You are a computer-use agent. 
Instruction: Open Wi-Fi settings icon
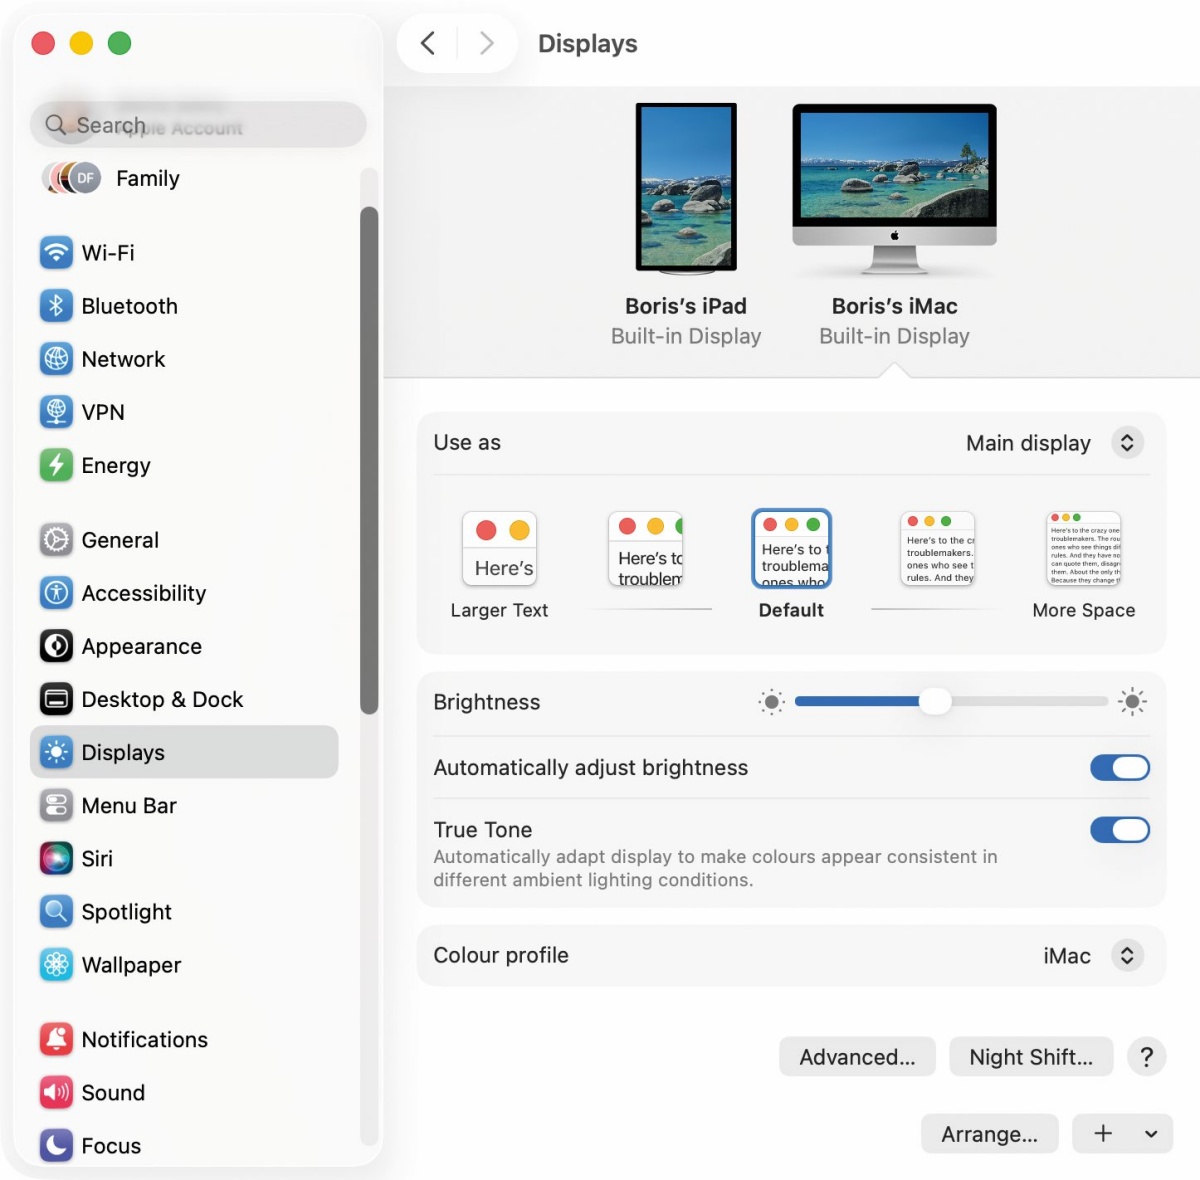[x=56, y=252]
